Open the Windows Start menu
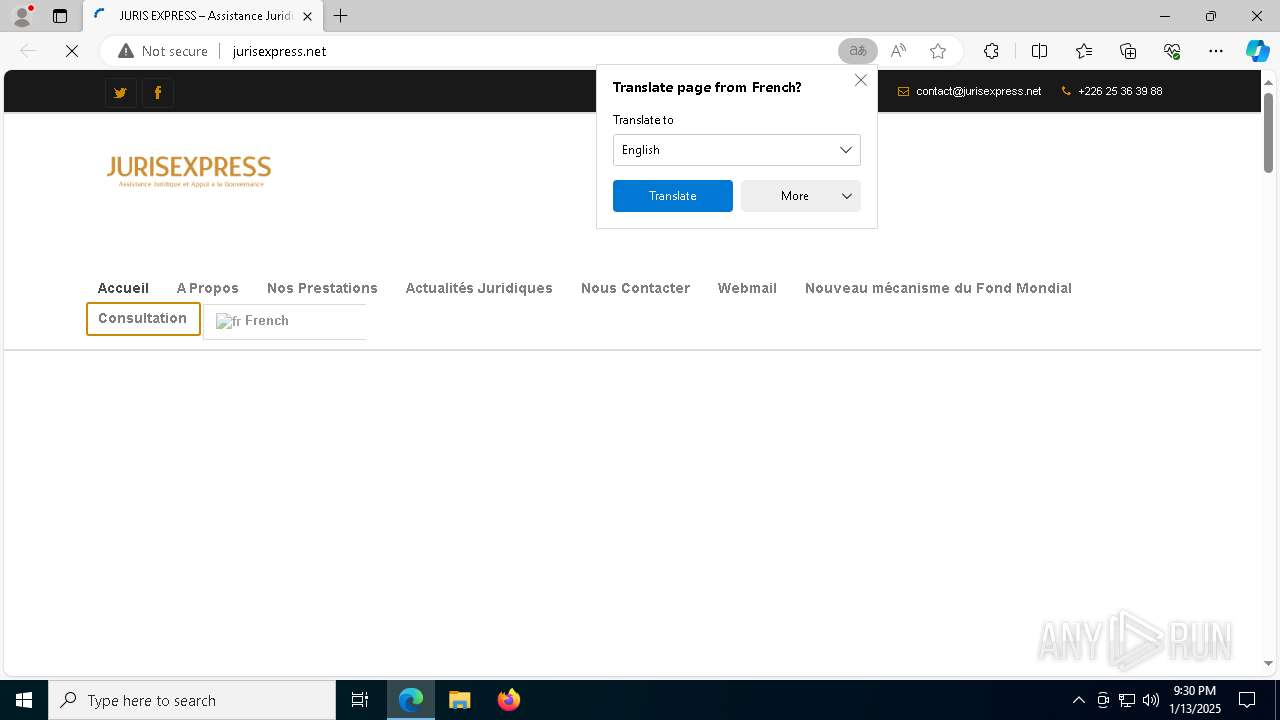1280x720 pixels. click(x=24, y=700)
